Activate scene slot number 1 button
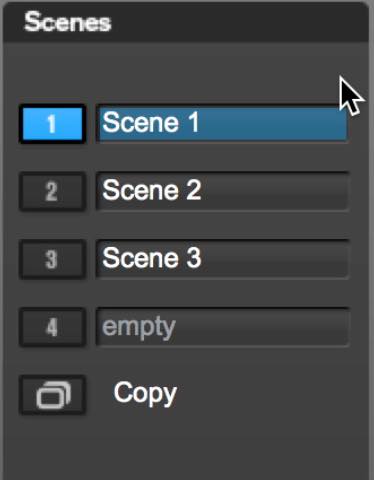Viewport: 374px width, 480px height. coord(52,124)
